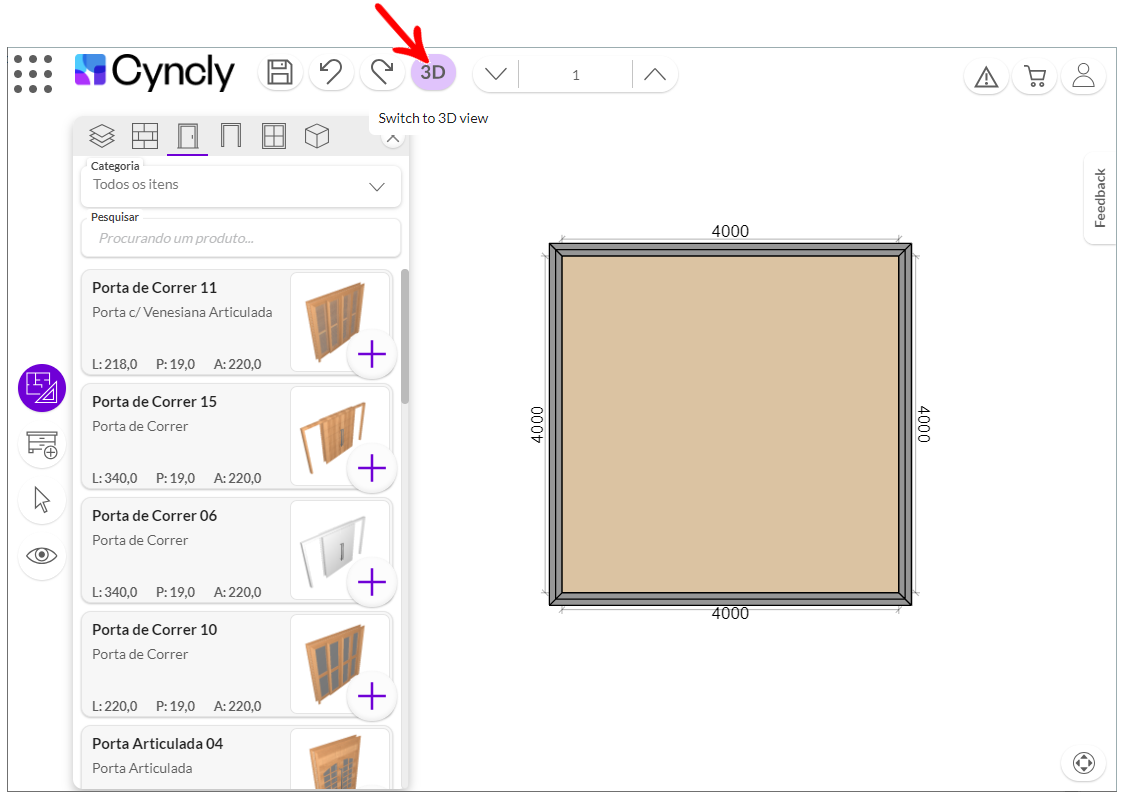Viewport: 1122px width, 797px height.
Task: Open the apps grid menu
Action: 33,74
